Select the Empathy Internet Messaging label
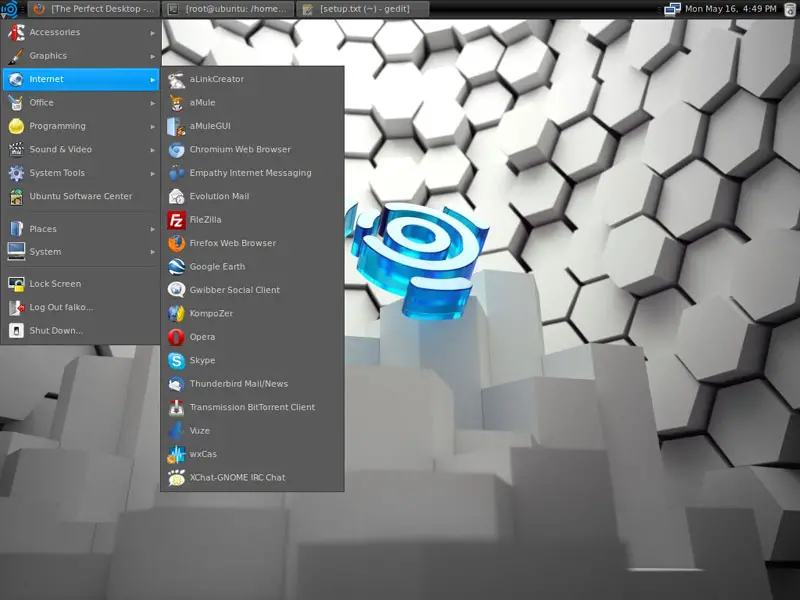The image size is (800, 600). (x=251, y=173)
